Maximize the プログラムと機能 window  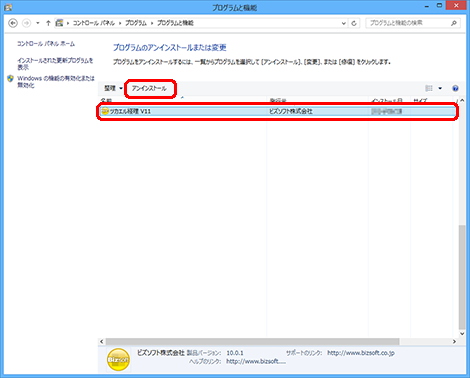point(440,6)
